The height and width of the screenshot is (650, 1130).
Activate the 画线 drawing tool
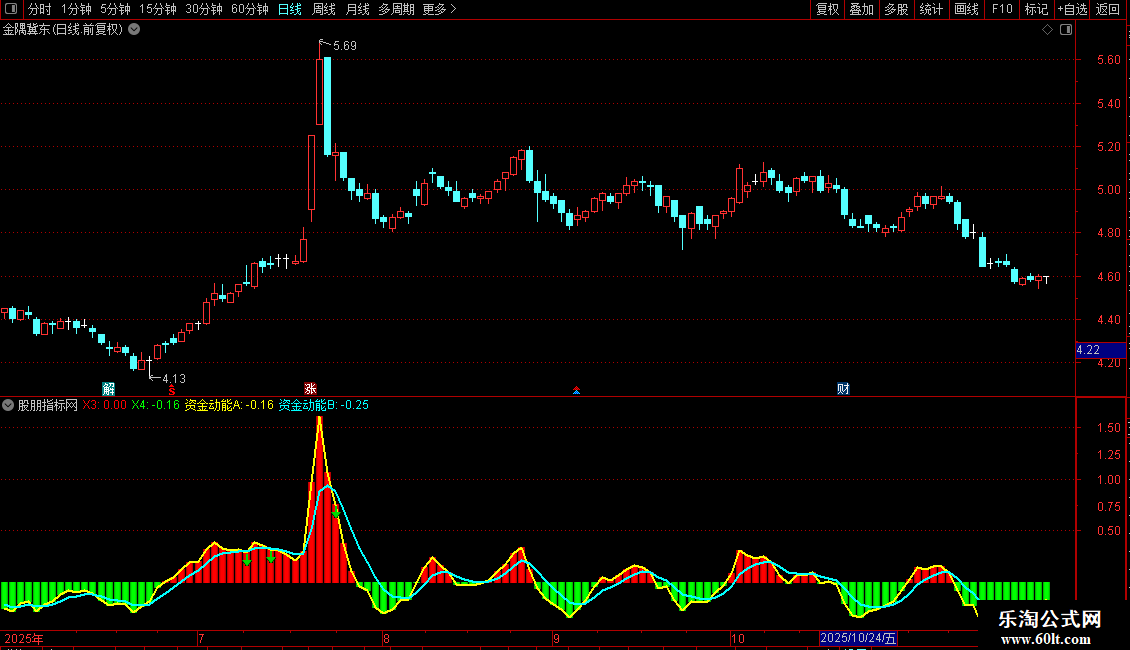(x=966, y=9)
